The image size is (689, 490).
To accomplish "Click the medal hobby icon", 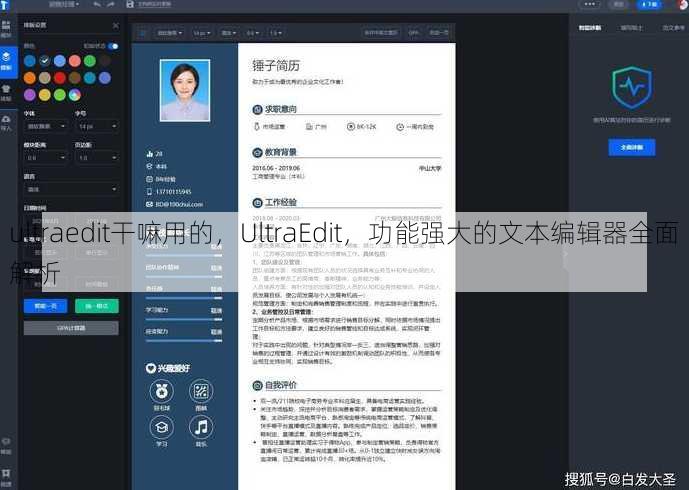I will pyautogui.click(x=162, y=391).
